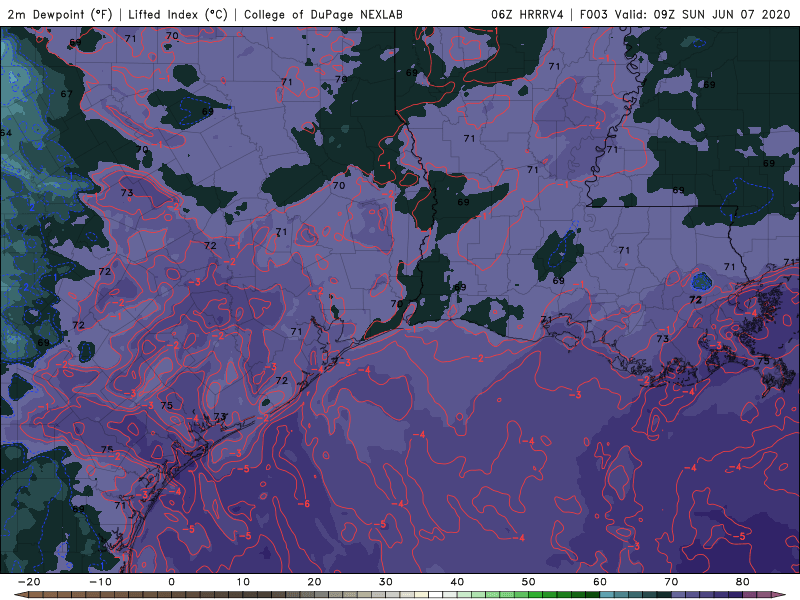The image size is (800, 600).
Task: Select 'College of DuPage NEXLAB' header text
Action: (x=323, y=14)
